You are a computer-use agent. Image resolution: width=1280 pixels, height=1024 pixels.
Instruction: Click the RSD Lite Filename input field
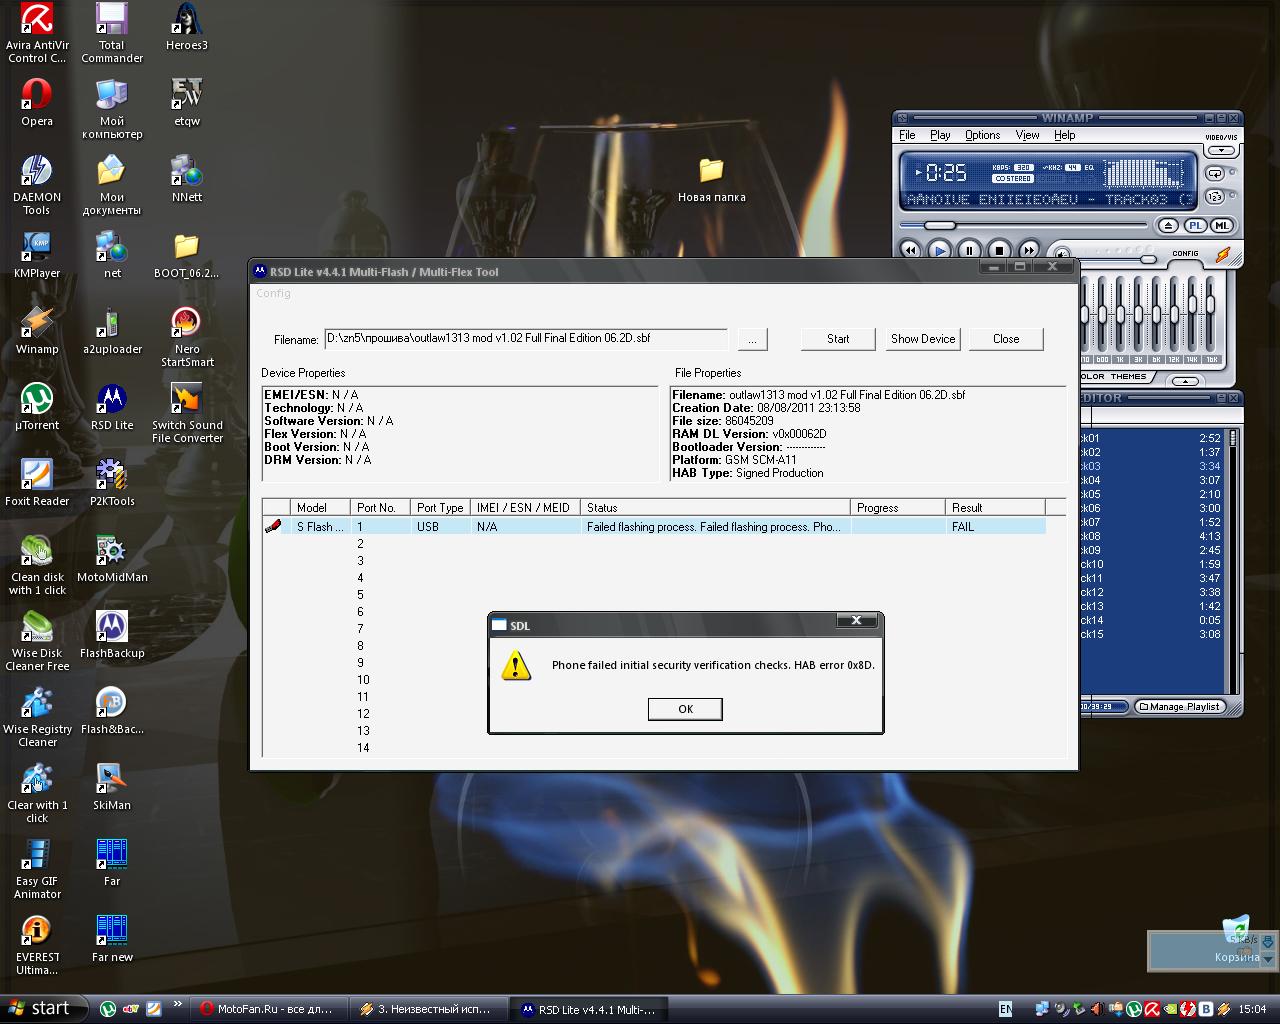[526, 339]
